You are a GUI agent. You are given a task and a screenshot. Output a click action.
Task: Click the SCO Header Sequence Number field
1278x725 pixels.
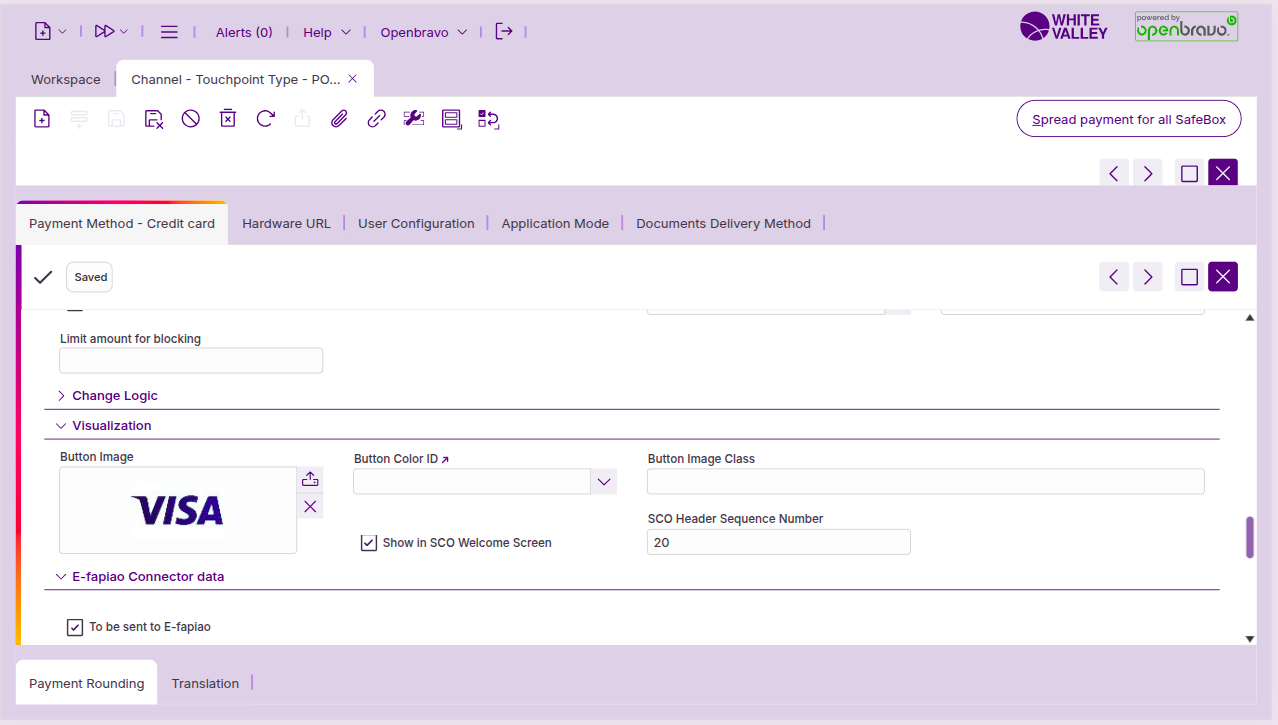778,542
